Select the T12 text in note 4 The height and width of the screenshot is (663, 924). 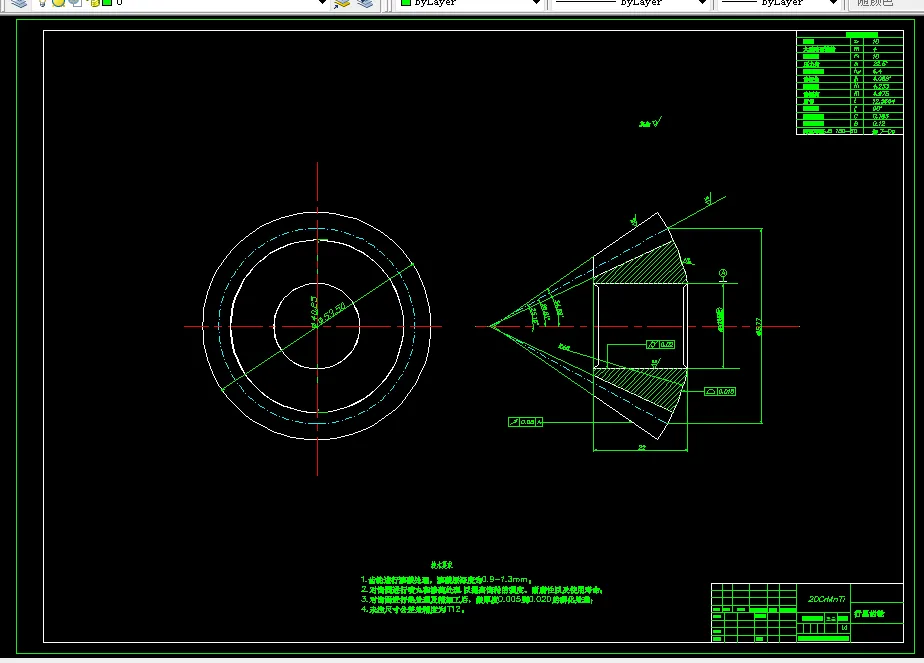[x=454, y=609]
